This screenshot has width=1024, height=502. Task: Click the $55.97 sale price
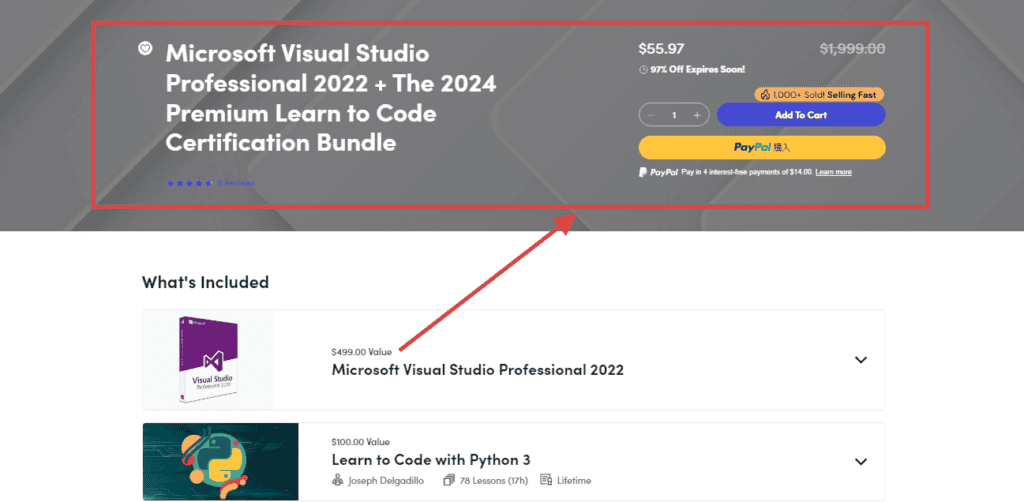coord(661,48)
